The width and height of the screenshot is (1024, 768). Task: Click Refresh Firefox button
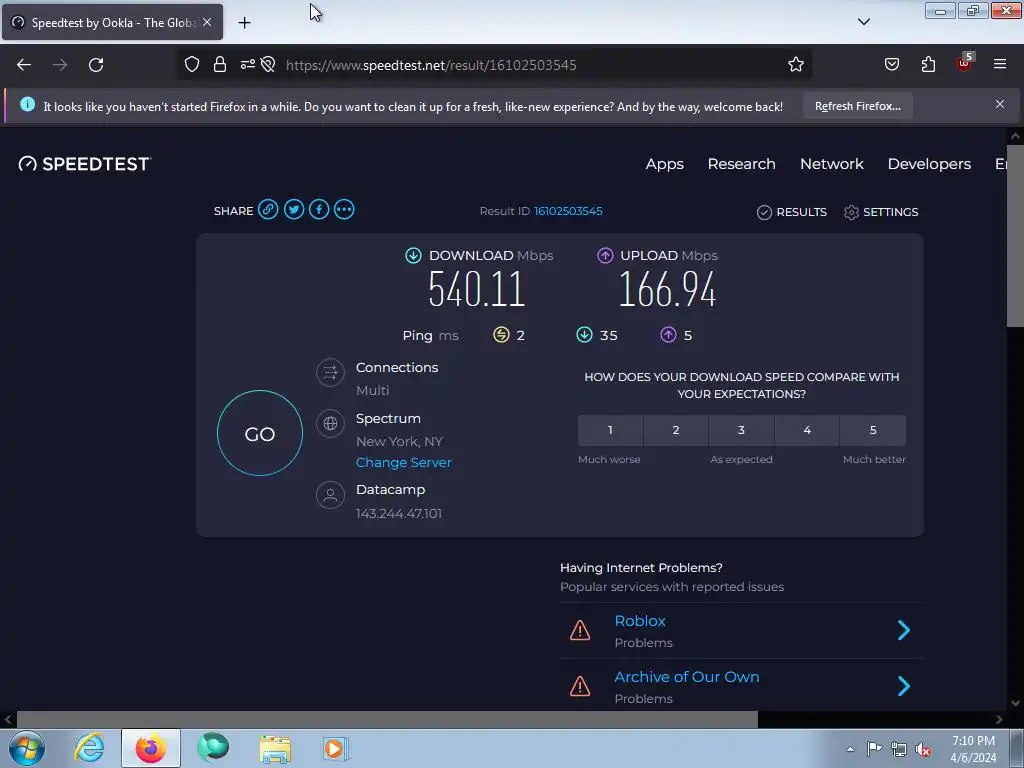click(857, 106)
